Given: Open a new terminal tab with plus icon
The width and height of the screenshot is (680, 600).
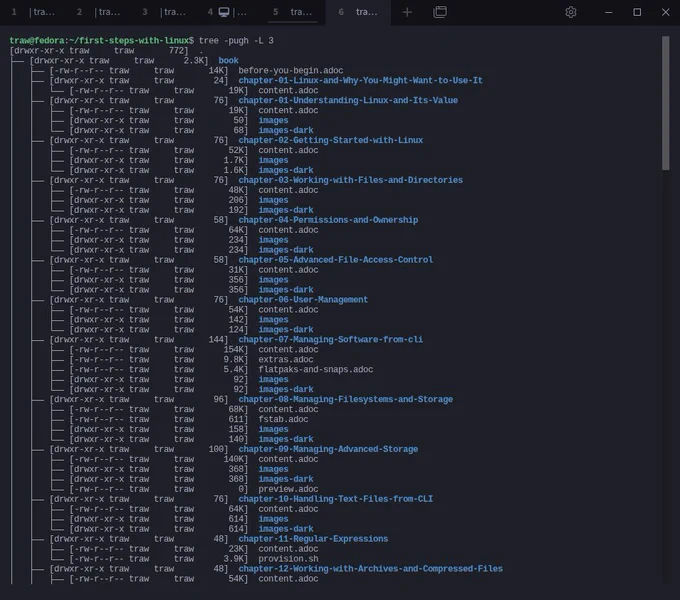Looking at the screenshot, I should pos(407,12).
